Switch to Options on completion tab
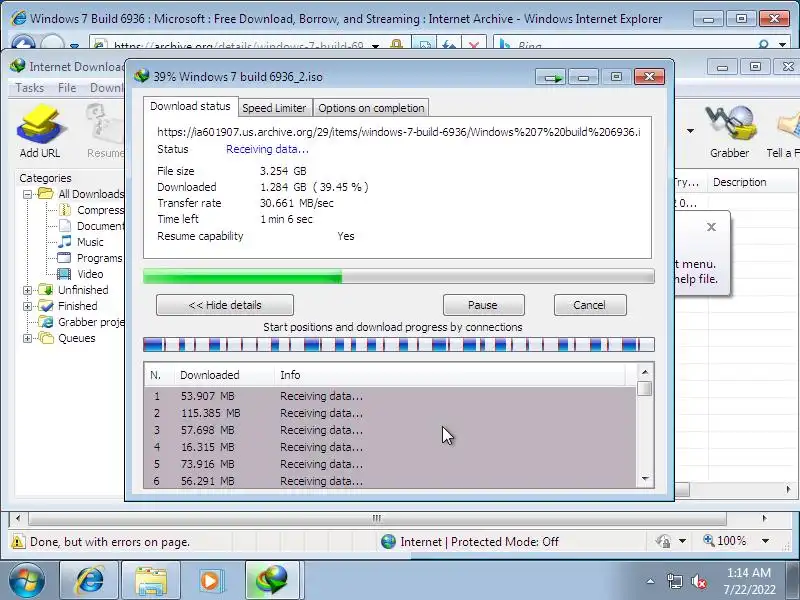The image size is (800, 600). point(371,108)
